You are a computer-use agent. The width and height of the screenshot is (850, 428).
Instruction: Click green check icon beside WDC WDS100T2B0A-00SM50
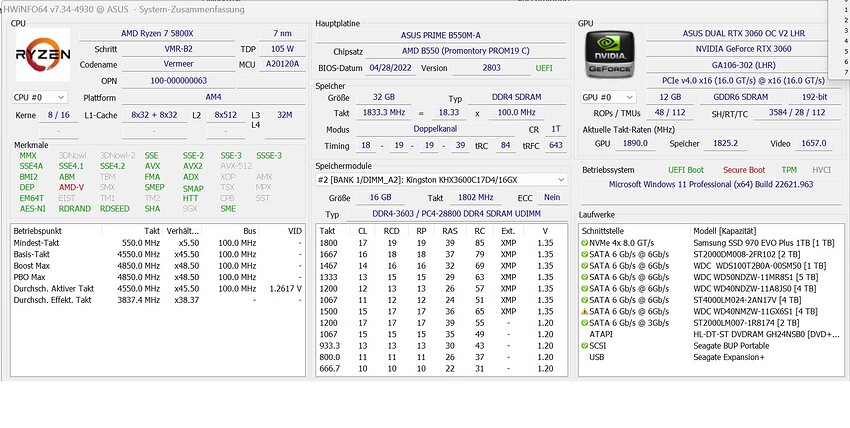pyautogui.click(x=584, y=265)
